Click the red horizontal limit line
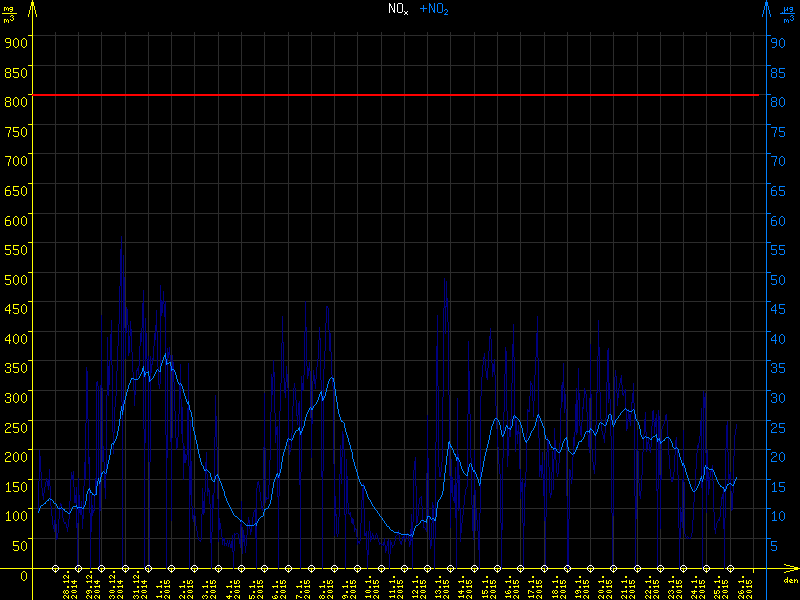 click(x=400, y=95)
